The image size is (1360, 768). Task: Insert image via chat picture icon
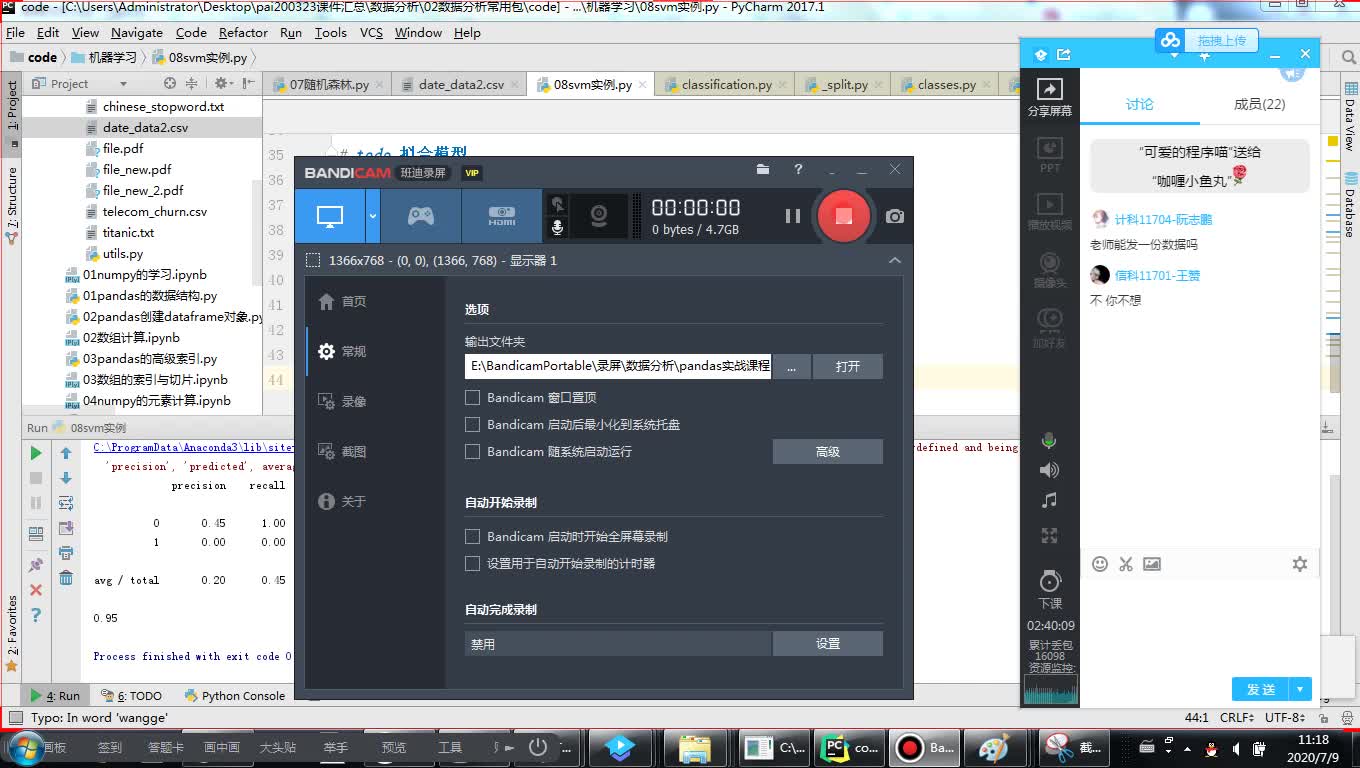(x=1152, y=564)
